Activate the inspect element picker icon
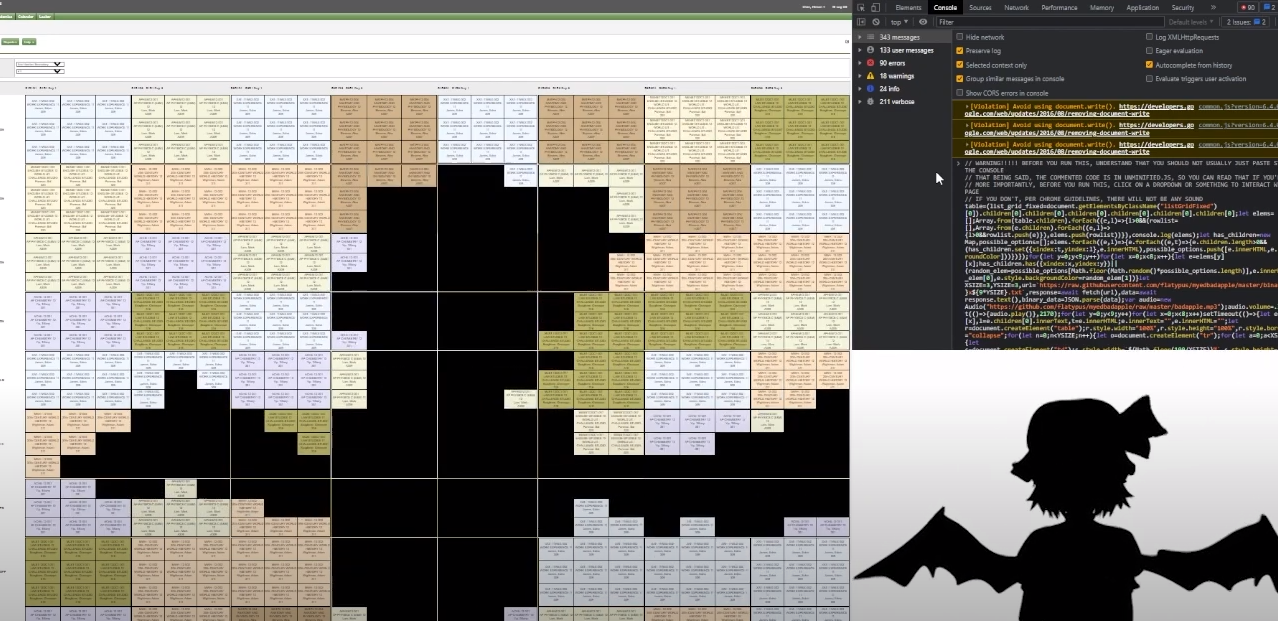 point(861,8)
